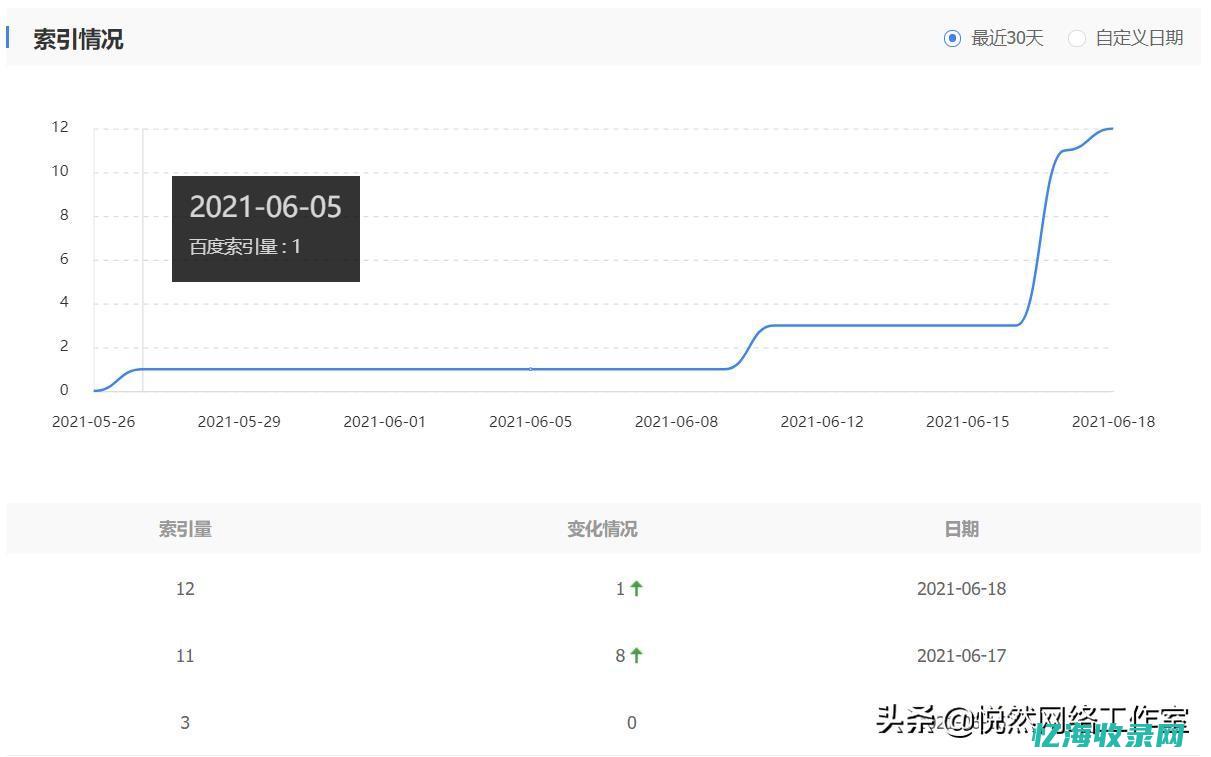Viewport: 1211px width, 757px height.
Task: Click the y-axis value 12
Action: coord(60,127)
